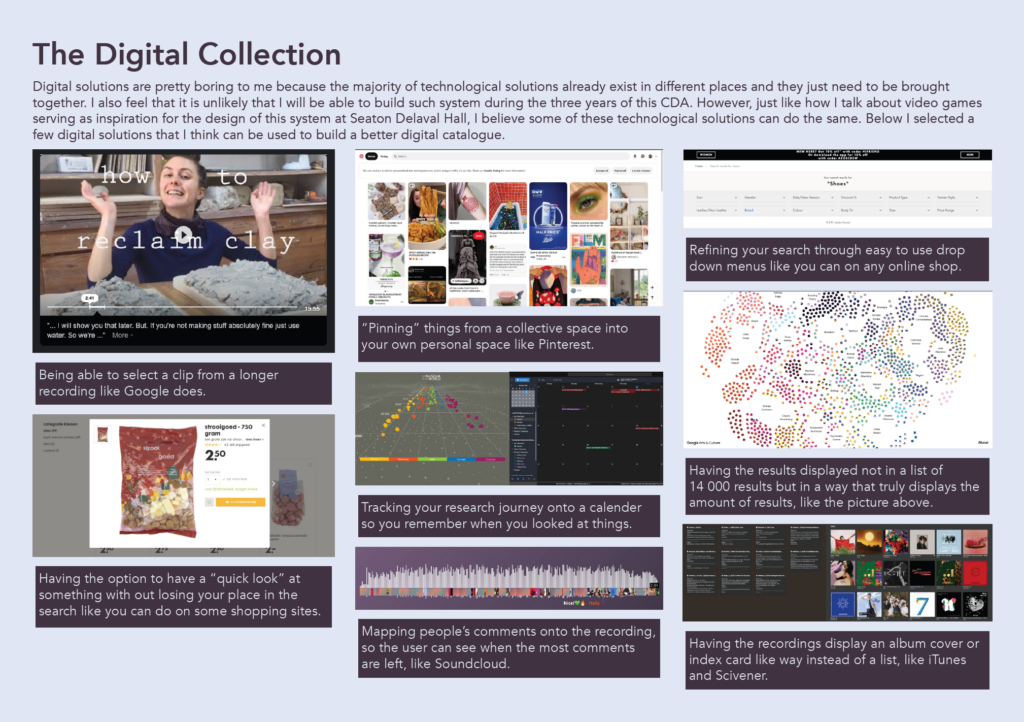
Task: Open the Pinterest messages icon
Action: (x=643, y=157)
